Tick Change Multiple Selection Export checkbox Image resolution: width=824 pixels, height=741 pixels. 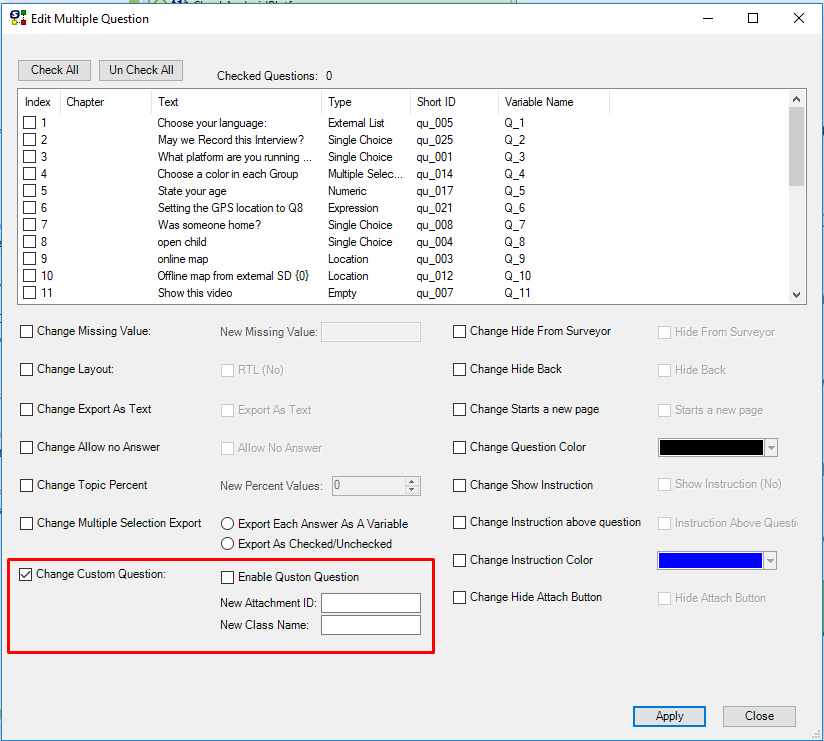click(26, 523)
